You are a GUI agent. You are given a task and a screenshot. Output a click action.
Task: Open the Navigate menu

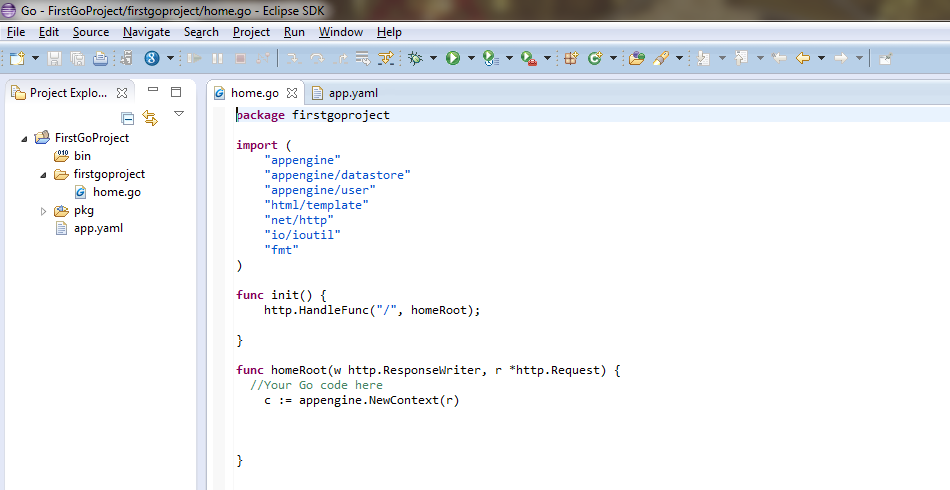coord(147,32)
